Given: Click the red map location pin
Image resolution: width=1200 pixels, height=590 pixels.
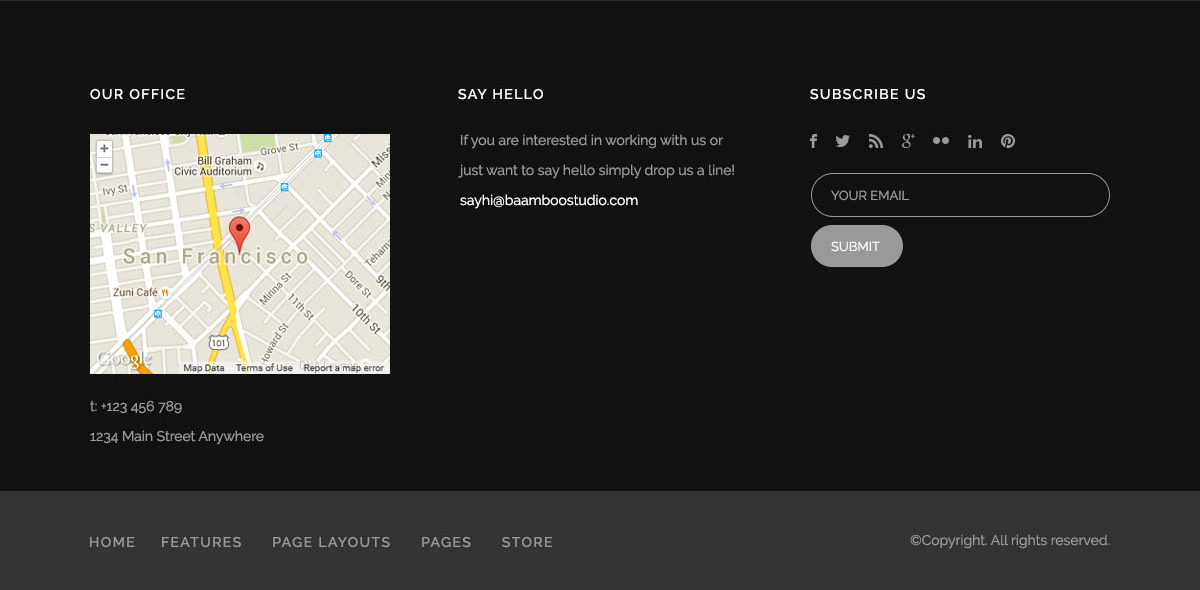Looking at the screenshot, I should tap(239, 231).
